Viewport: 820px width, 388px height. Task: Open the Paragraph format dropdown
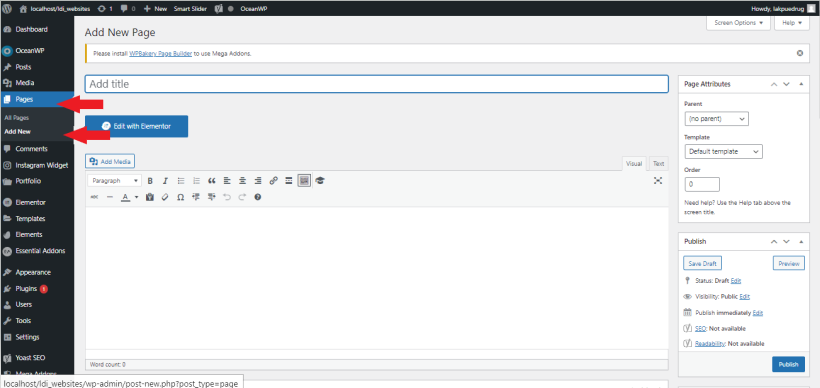click(115, 181)
